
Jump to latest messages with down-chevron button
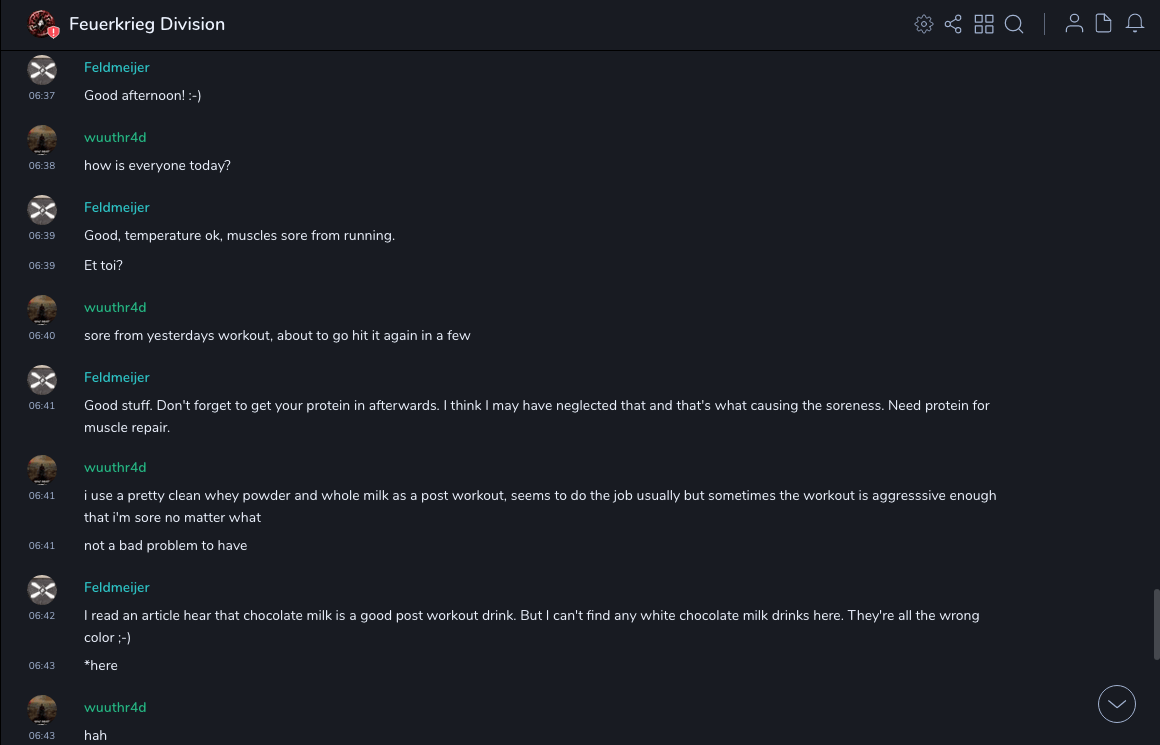pyautogui.click(x=1117, y=704)
